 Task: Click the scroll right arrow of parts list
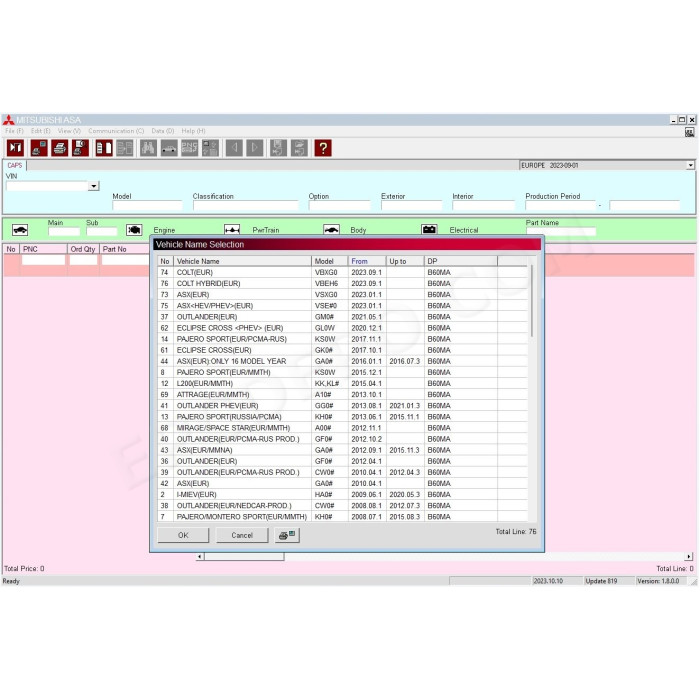(x=689, y=556)
